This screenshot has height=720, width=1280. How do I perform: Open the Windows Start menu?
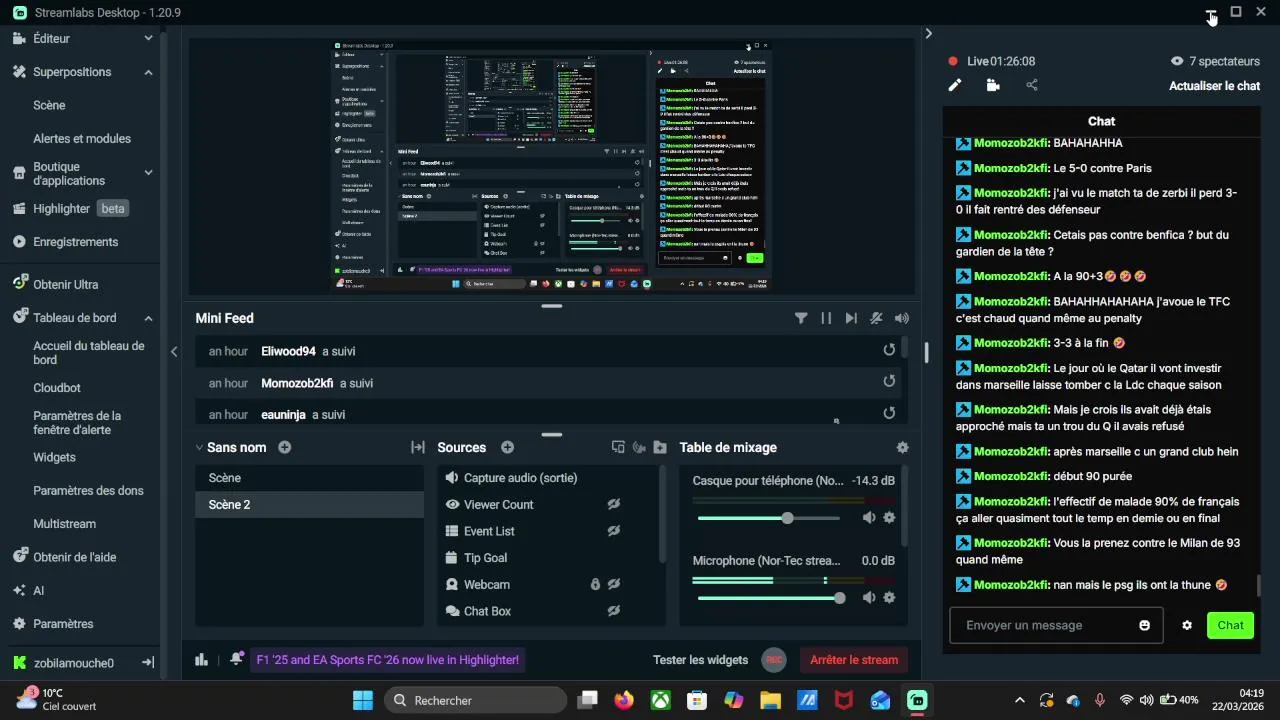point(362,700)
